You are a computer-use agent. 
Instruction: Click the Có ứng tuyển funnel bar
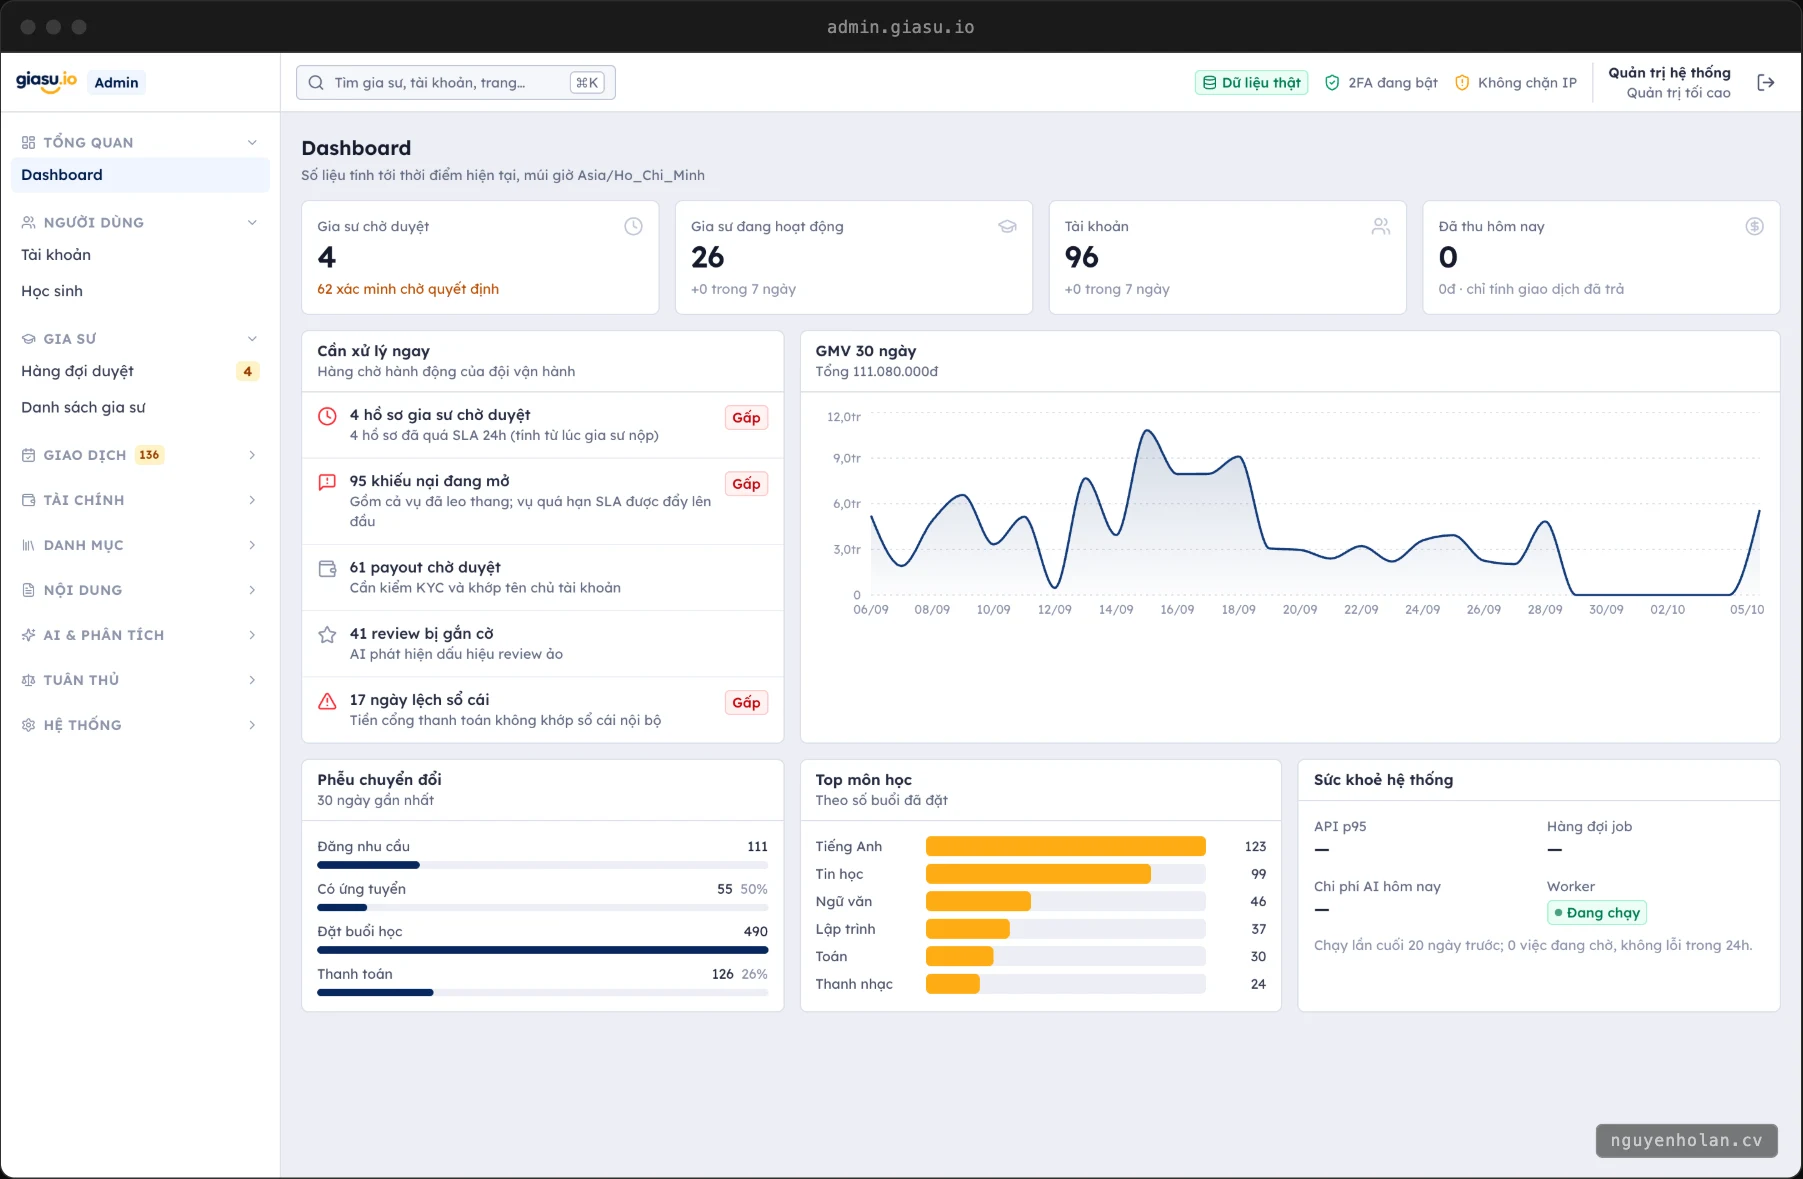coord(542,907)
